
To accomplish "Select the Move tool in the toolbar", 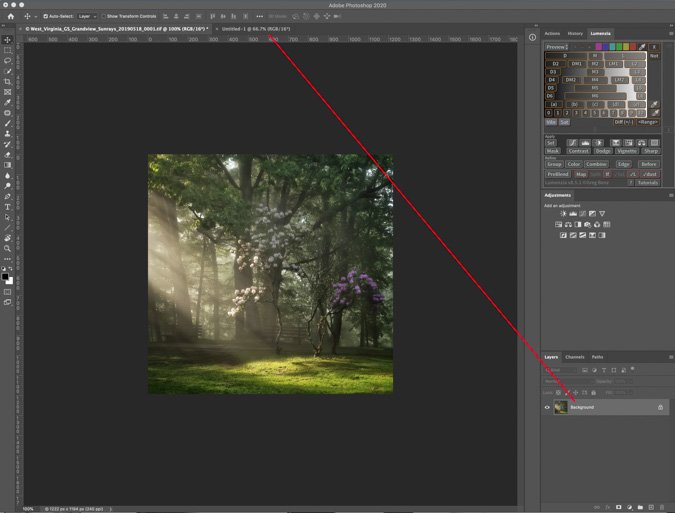I will 7,40.
